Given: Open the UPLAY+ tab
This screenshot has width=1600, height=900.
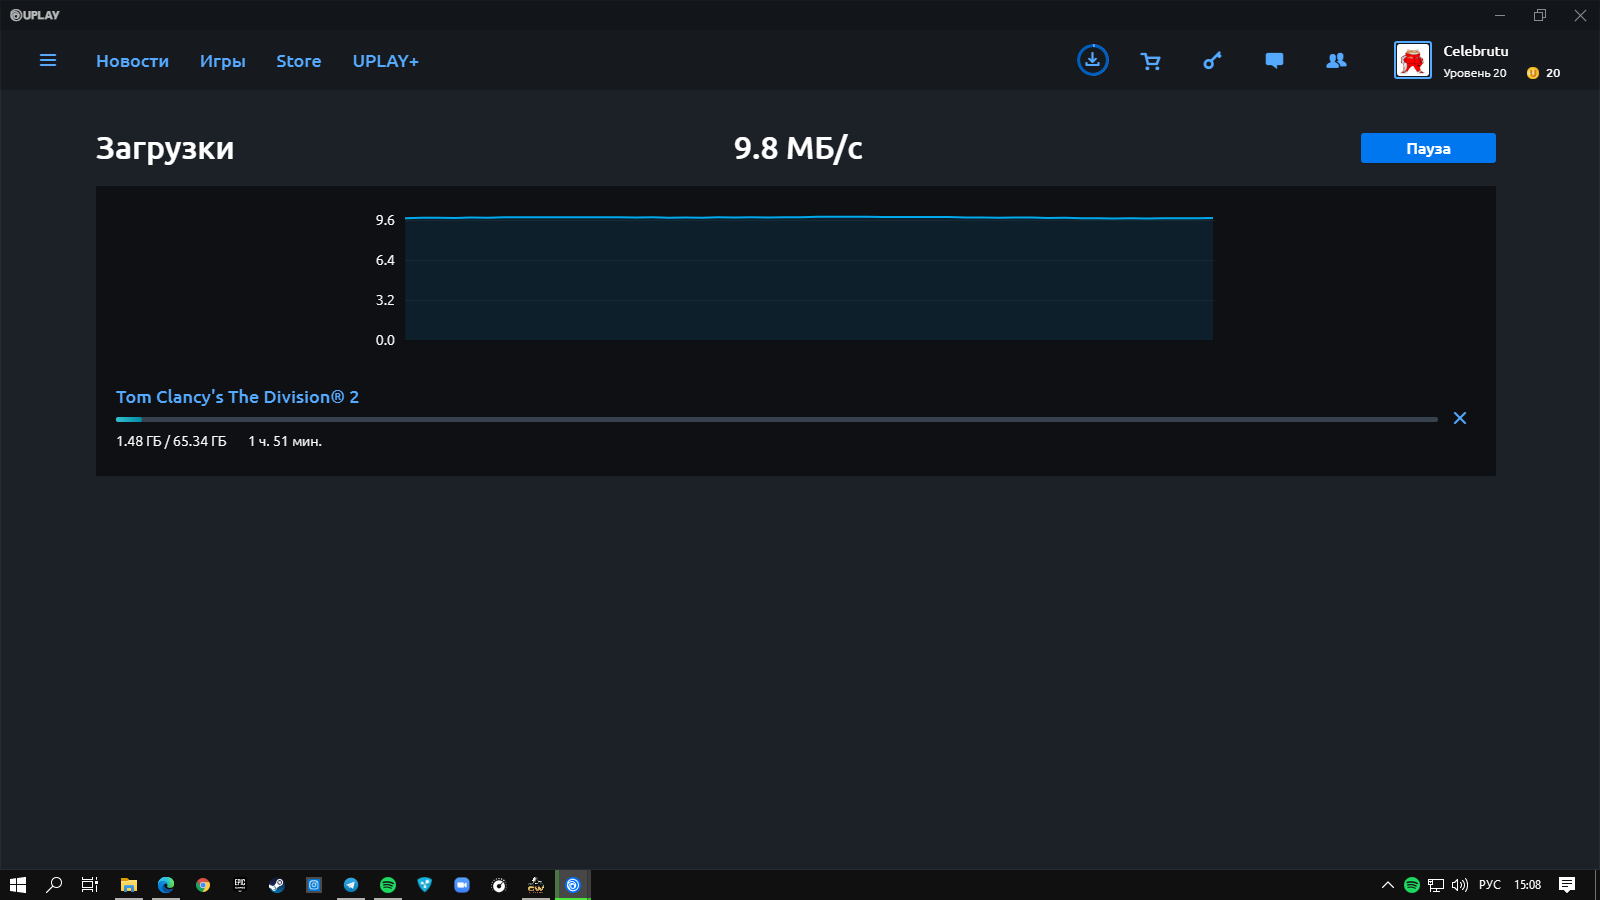Looking at the screenshot, I should point(386,61).
